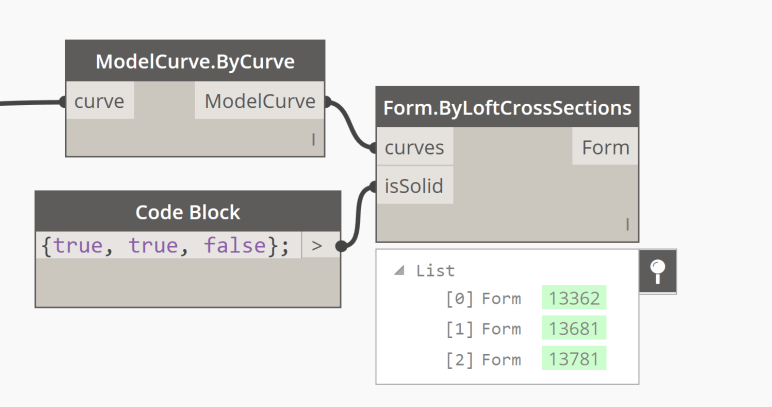The image size is (772, 407).
Task: Click the isSolid input port
Action: click(414, 185)
